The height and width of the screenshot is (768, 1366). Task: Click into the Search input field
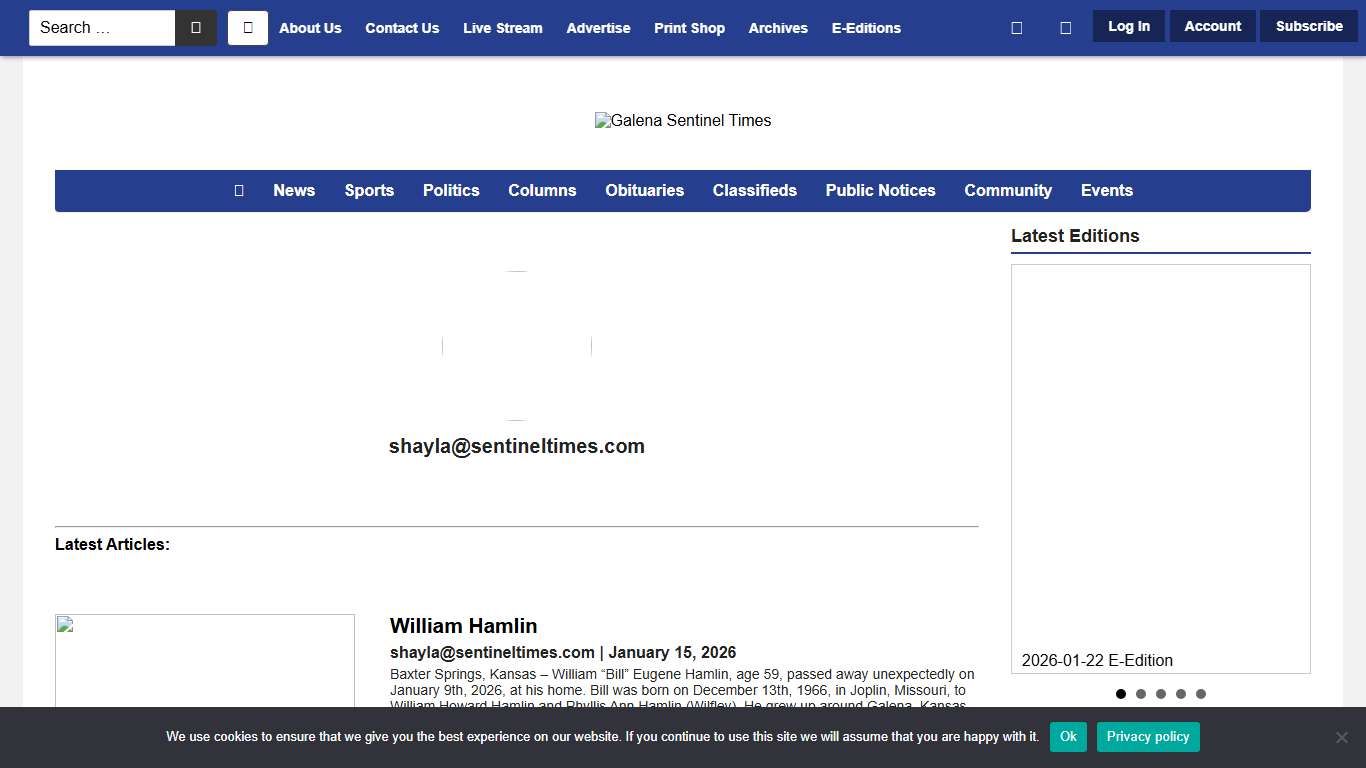(x=102, y=28)
